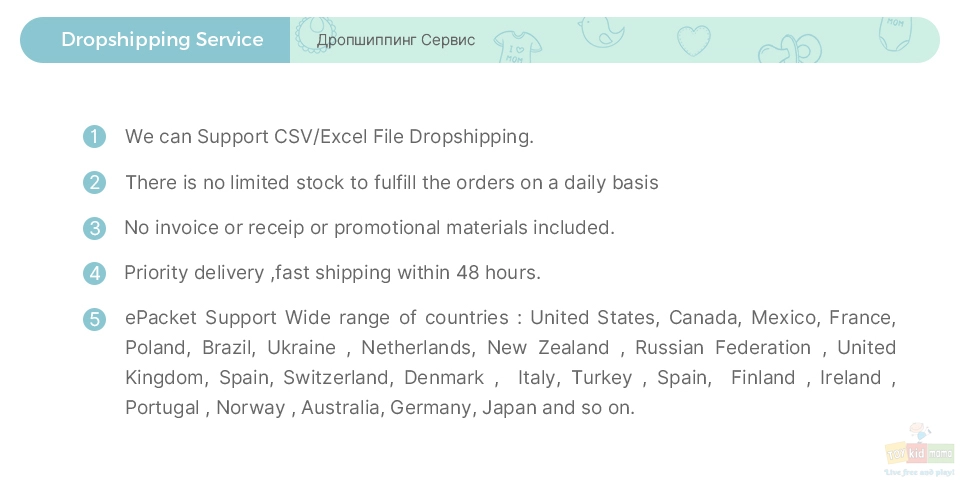Click the number 1 bullet icon
This screenshot has height=480, width=960.
(94, 136)
